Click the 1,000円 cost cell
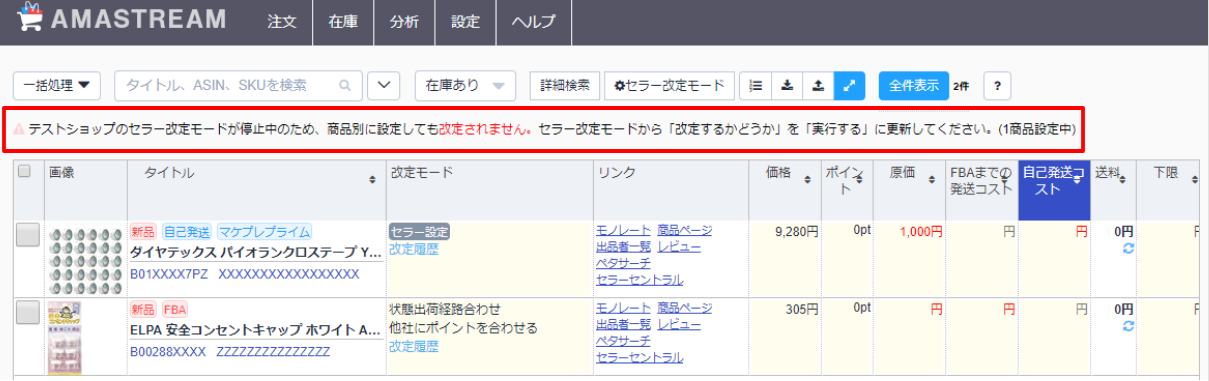 [909, 259]
